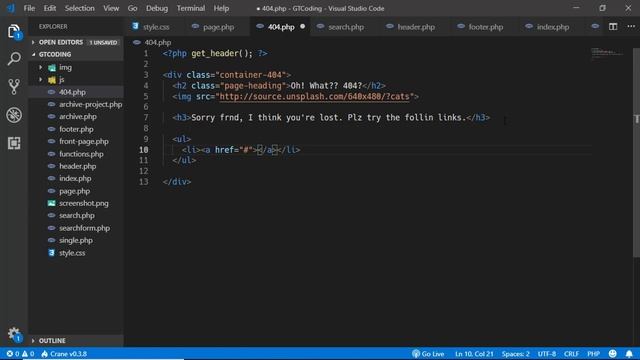Switch to the index.php tab
The image size is (640, 360).
(x=553, y=27)
